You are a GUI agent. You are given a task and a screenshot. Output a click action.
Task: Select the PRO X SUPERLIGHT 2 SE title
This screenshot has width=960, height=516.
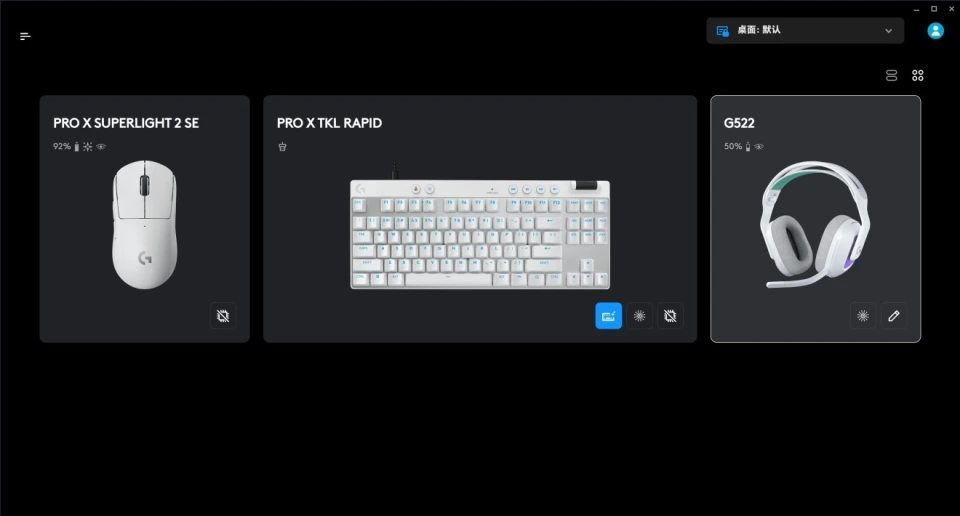pyautogui.click(x=126, y=123)
